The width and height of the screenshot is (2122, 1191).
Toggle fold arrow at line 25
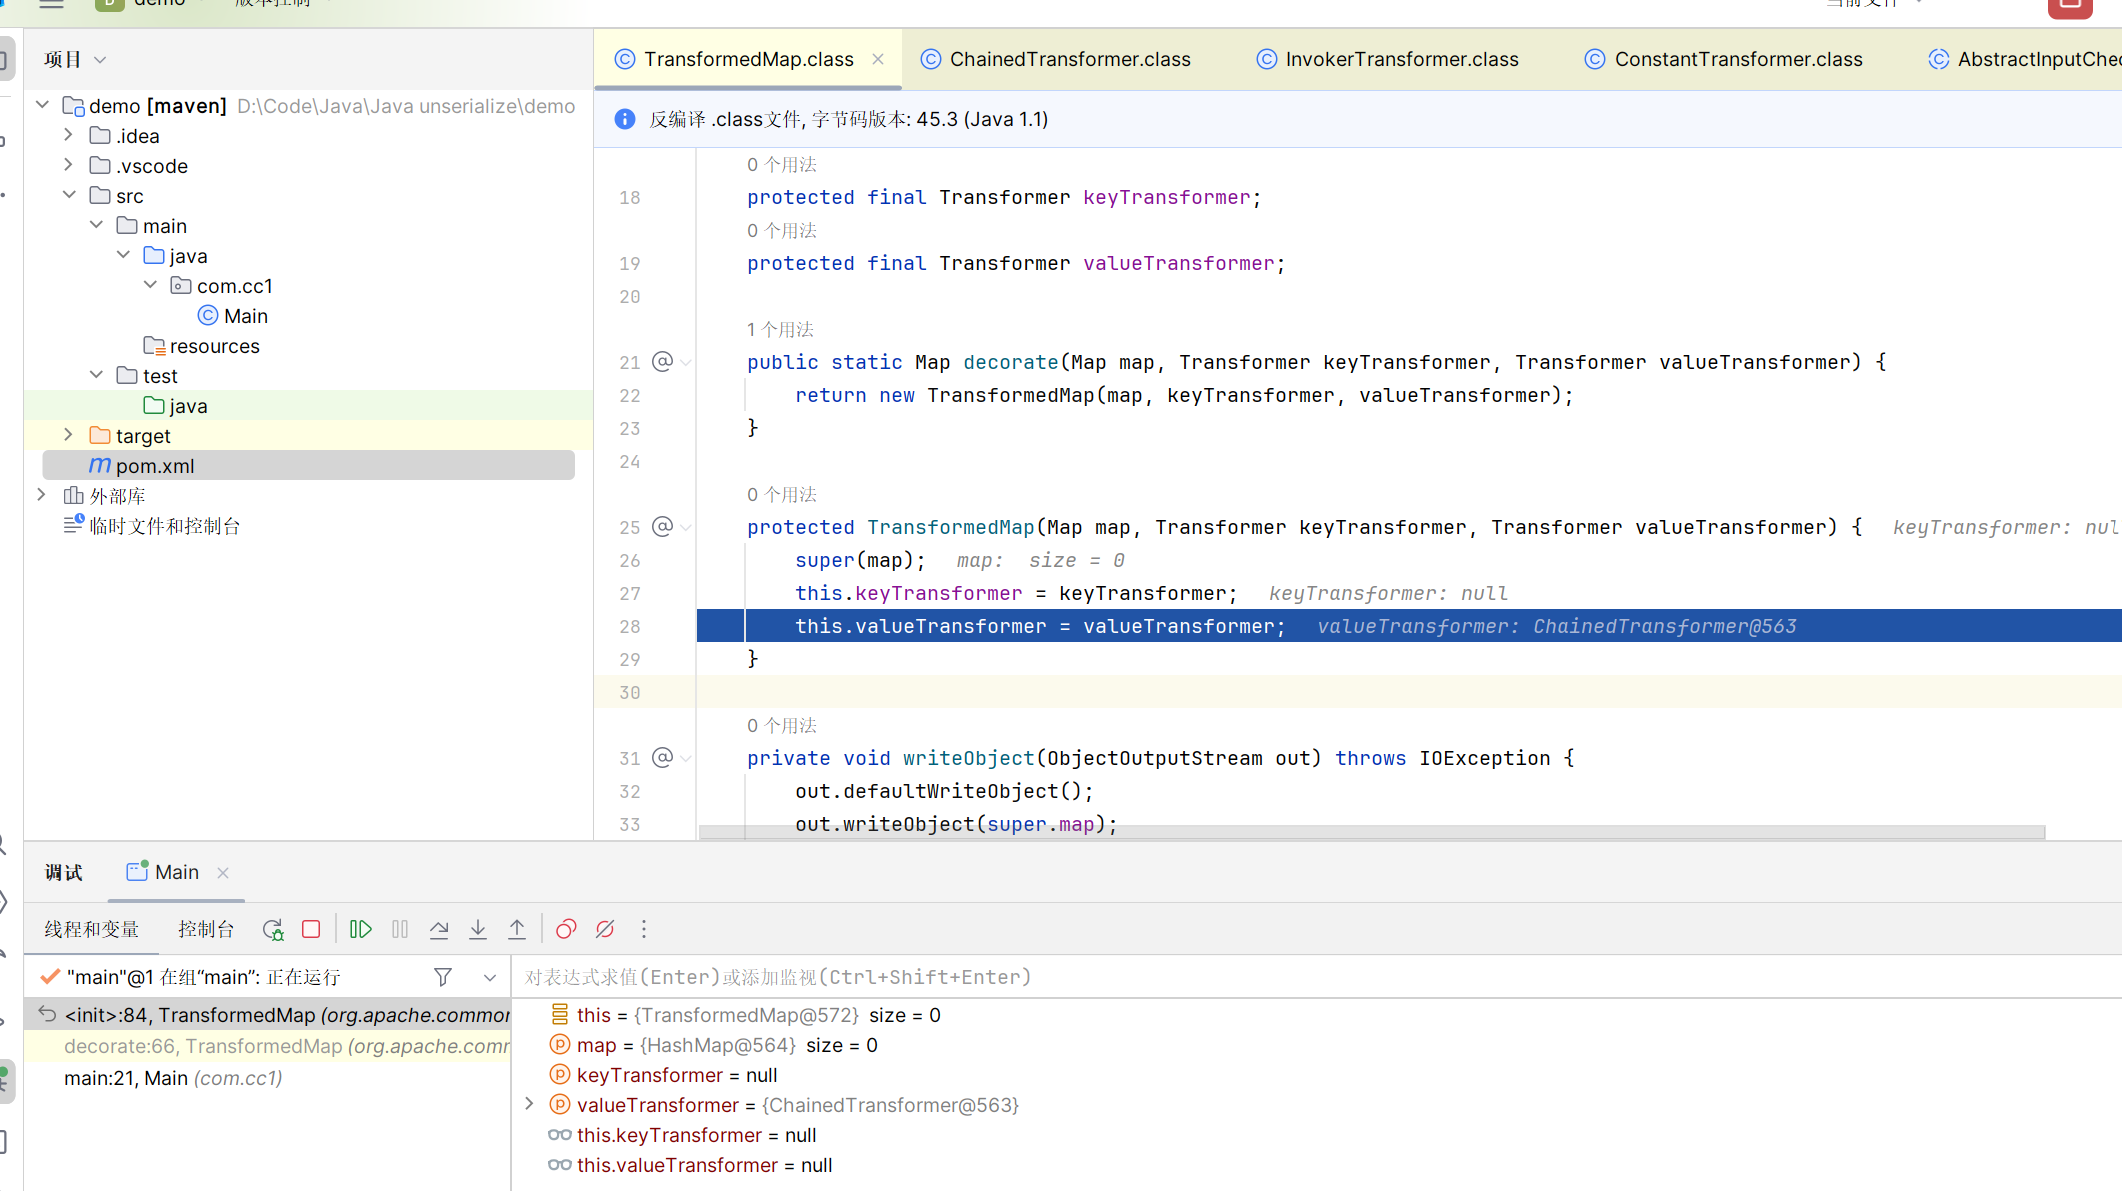coord(686,528)
